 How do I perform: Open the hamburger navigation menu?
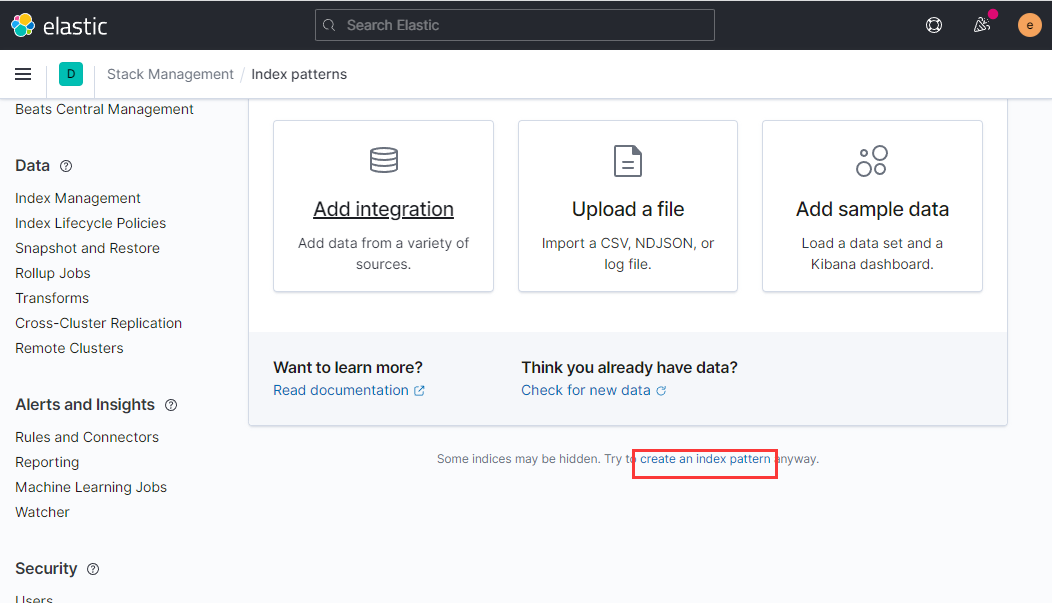23,74
